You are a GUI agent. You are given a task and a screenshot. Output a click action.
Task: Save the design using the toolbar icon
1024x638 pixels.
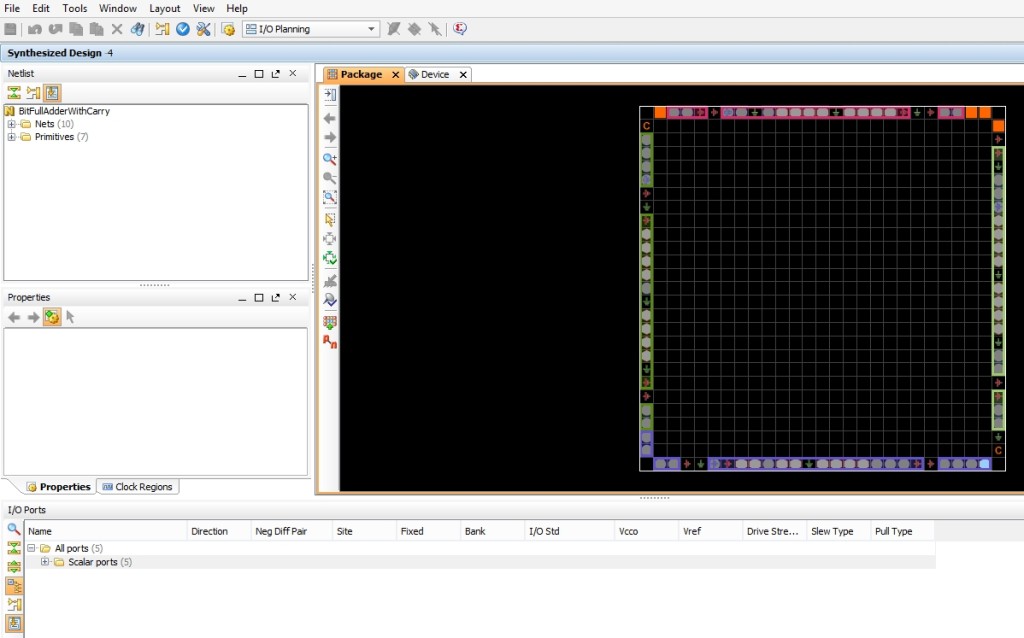pos(10,29)
